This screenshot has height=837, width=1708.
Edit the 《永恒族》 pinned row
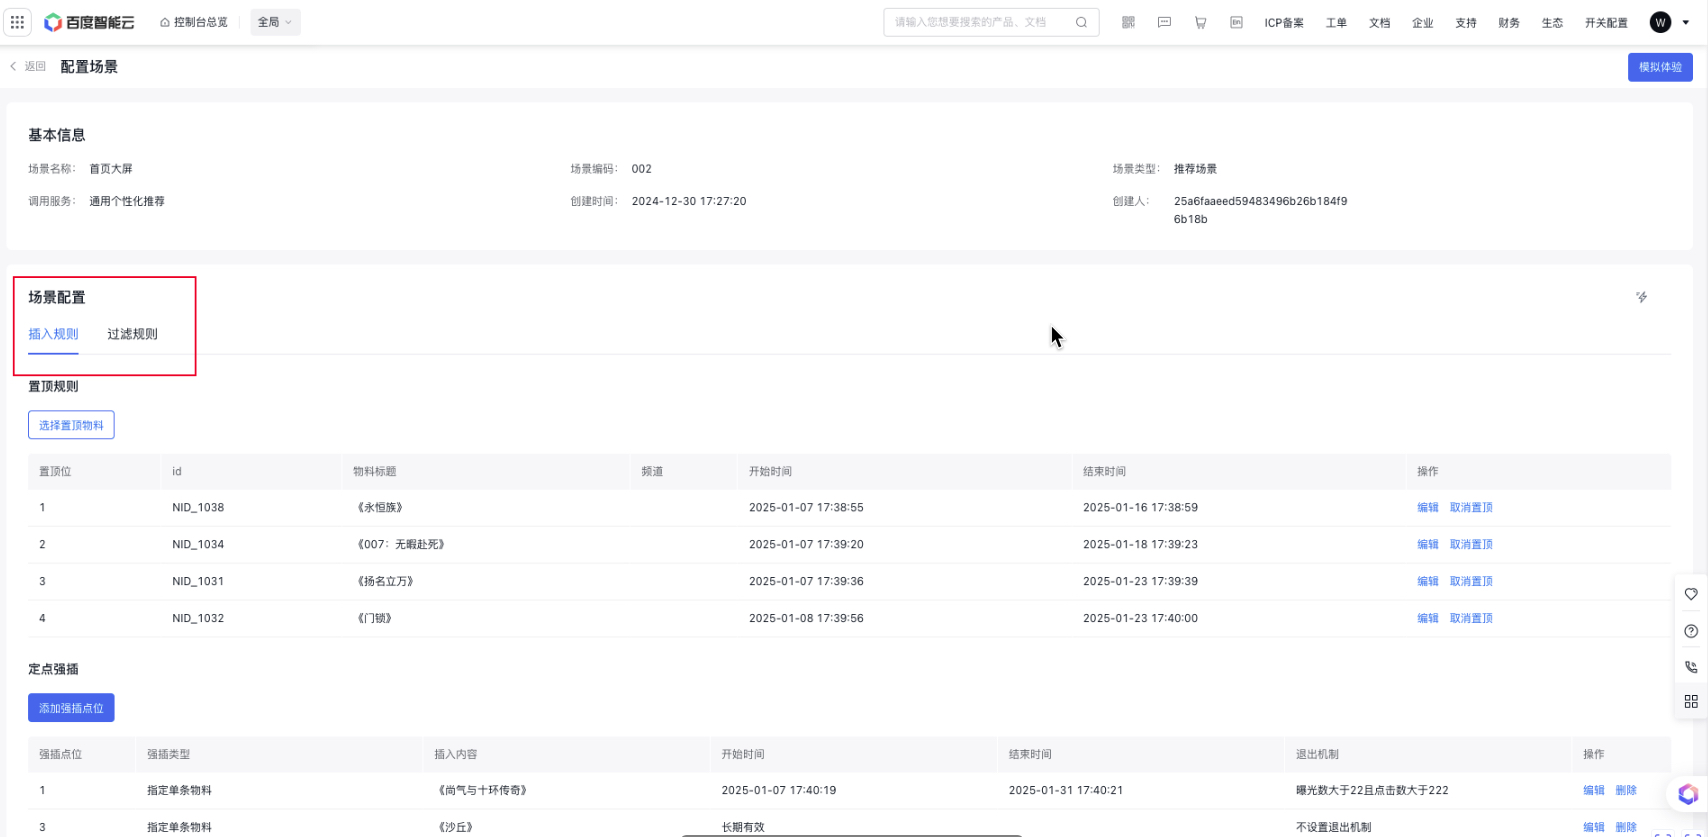coord(1427,507)
